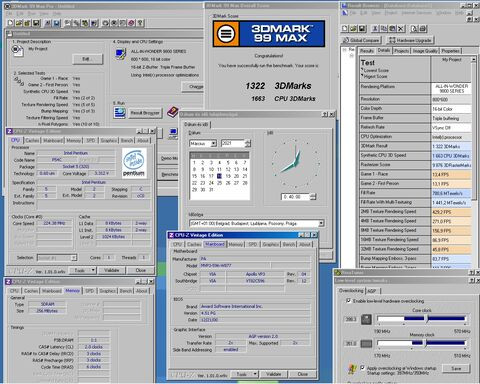The width and height of the screenshot is (480, 384).
Task: Click the Windows flag icon beside startup checkbox
Action: [x=352, y=369]
